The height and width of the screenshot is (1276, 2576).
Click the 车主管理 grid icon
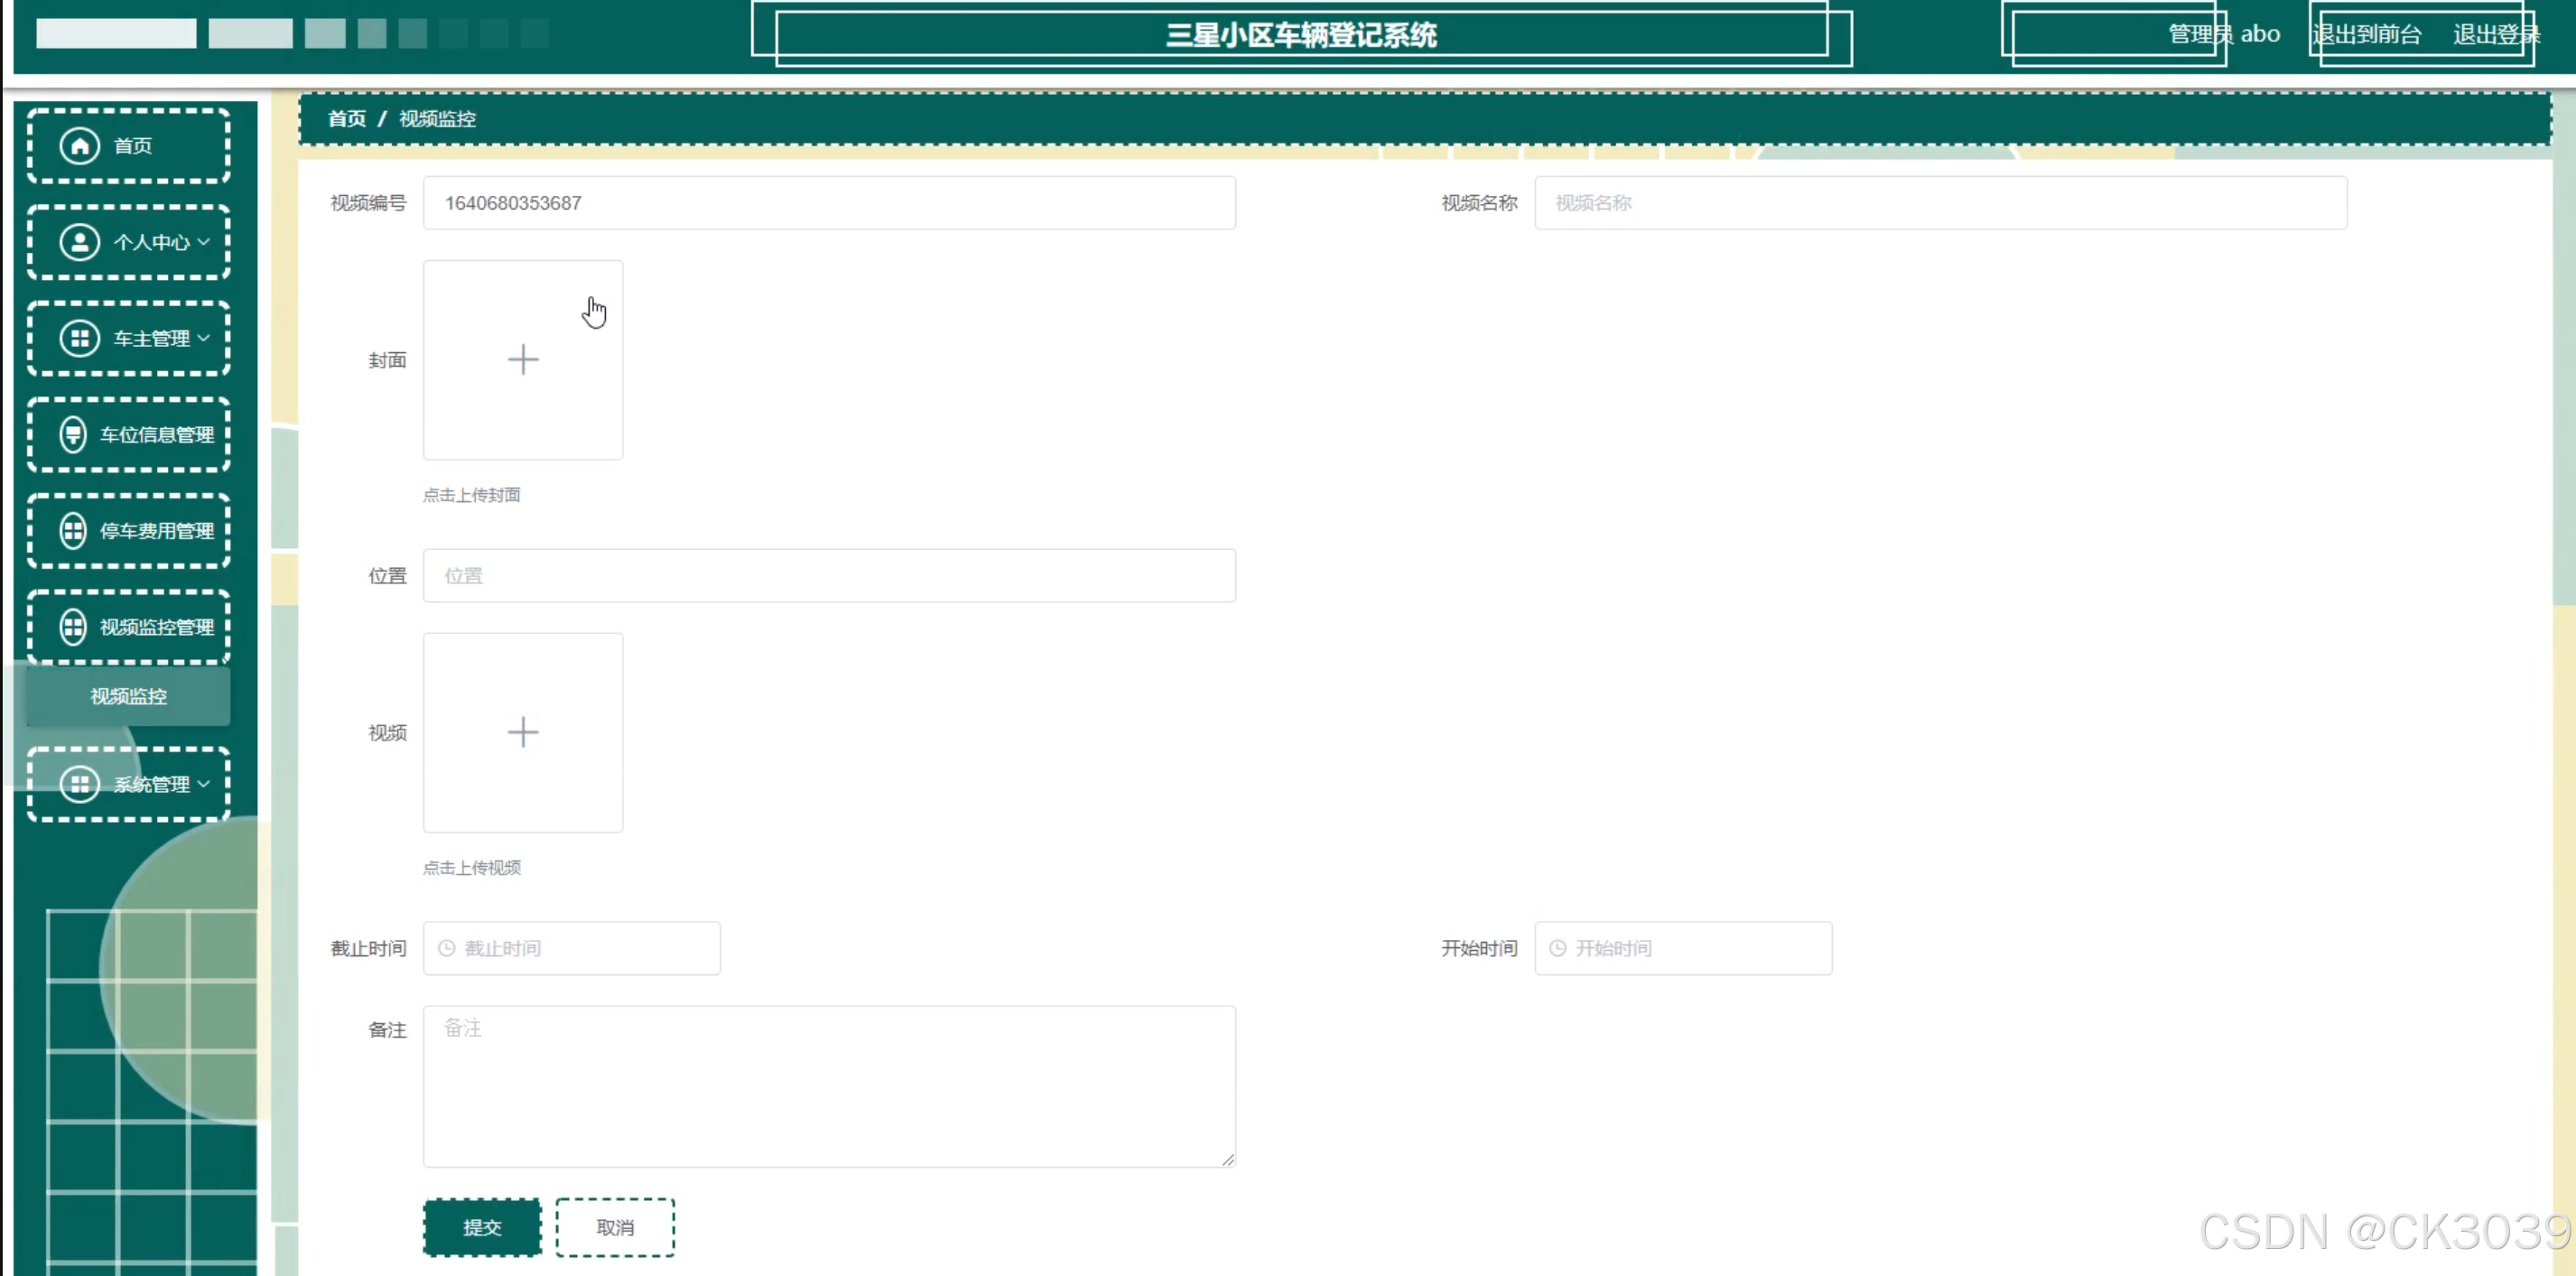[x=80, y=338]
